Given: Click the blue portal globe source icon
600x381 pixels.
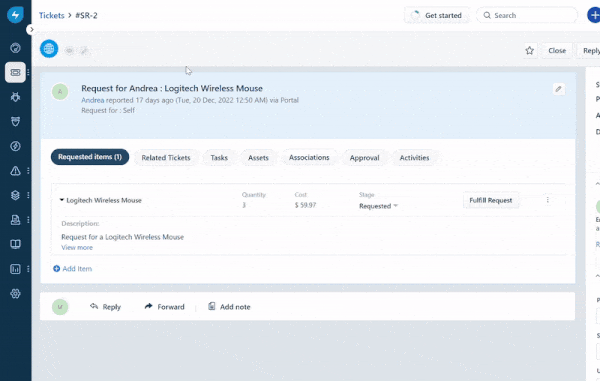Looking at the screenshot, I should coord(49,49).
